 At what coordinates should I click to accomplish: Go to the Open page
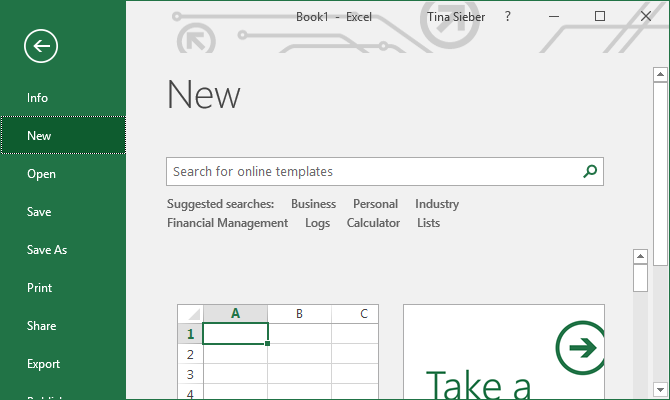(63, 174)
